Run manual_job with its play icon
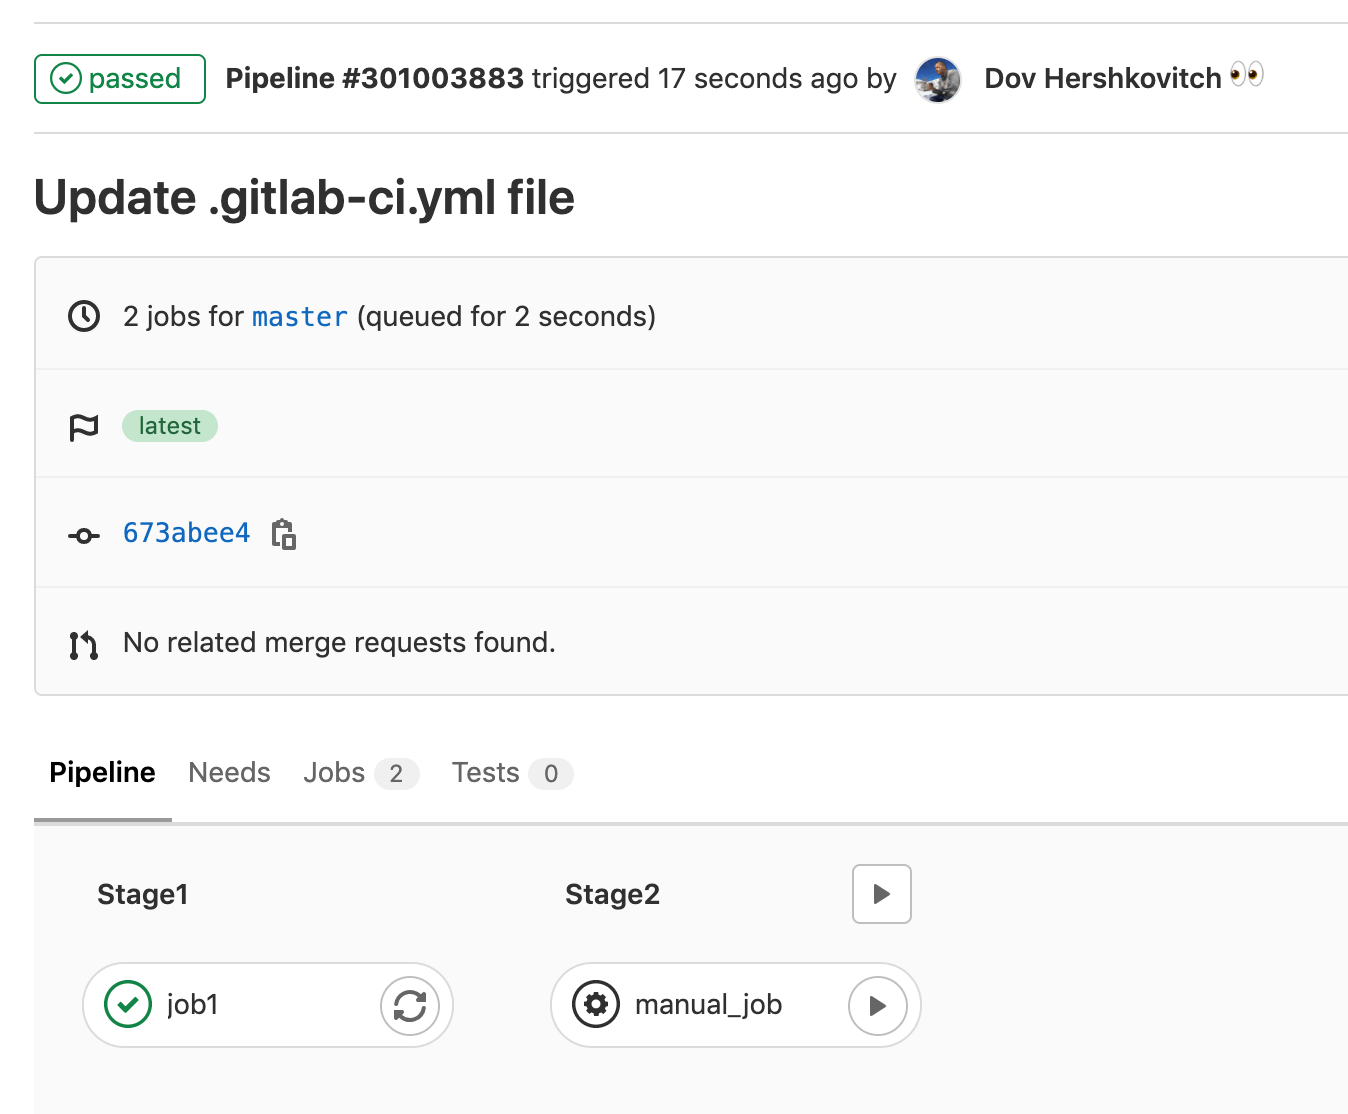Viewport: 1348px width, 1114px height. [x=877, y=1005]
